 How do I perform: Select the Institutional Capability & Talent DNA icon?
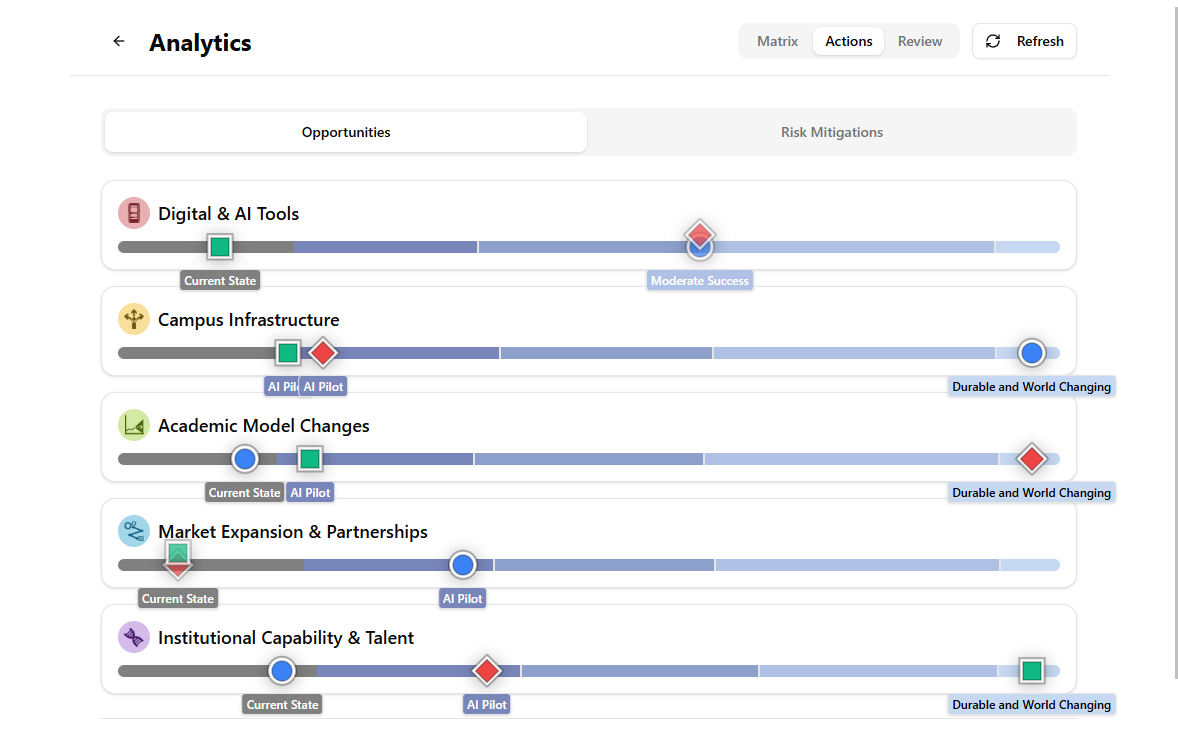[134, 637]
